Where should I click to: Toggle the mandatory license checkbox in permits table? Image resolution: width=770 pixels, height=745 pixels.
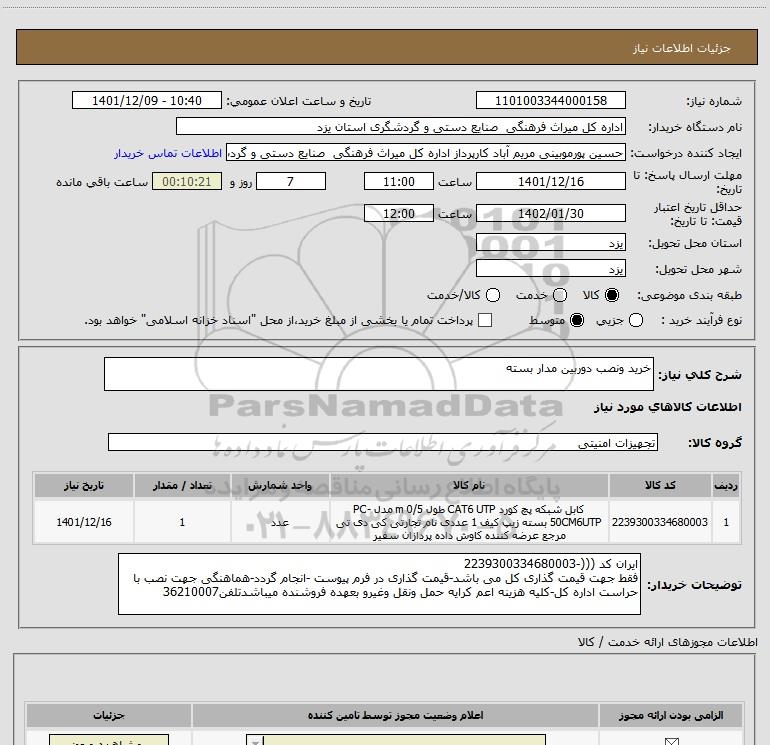671,741
